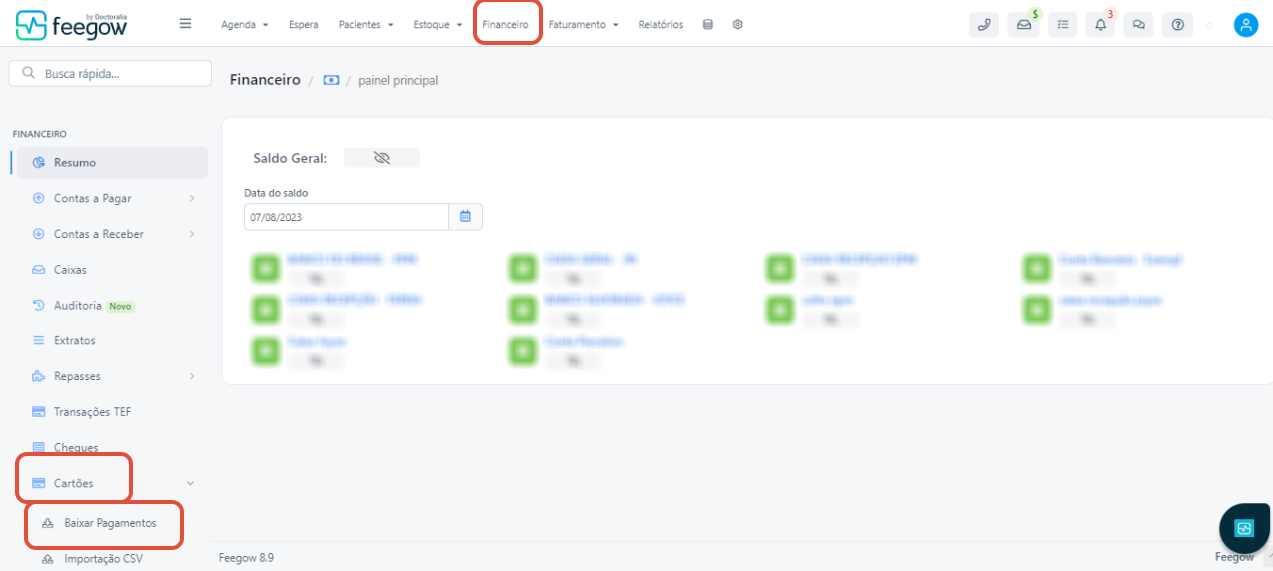
Task: Open the Agenda dropdown menu
Action: 245,25
